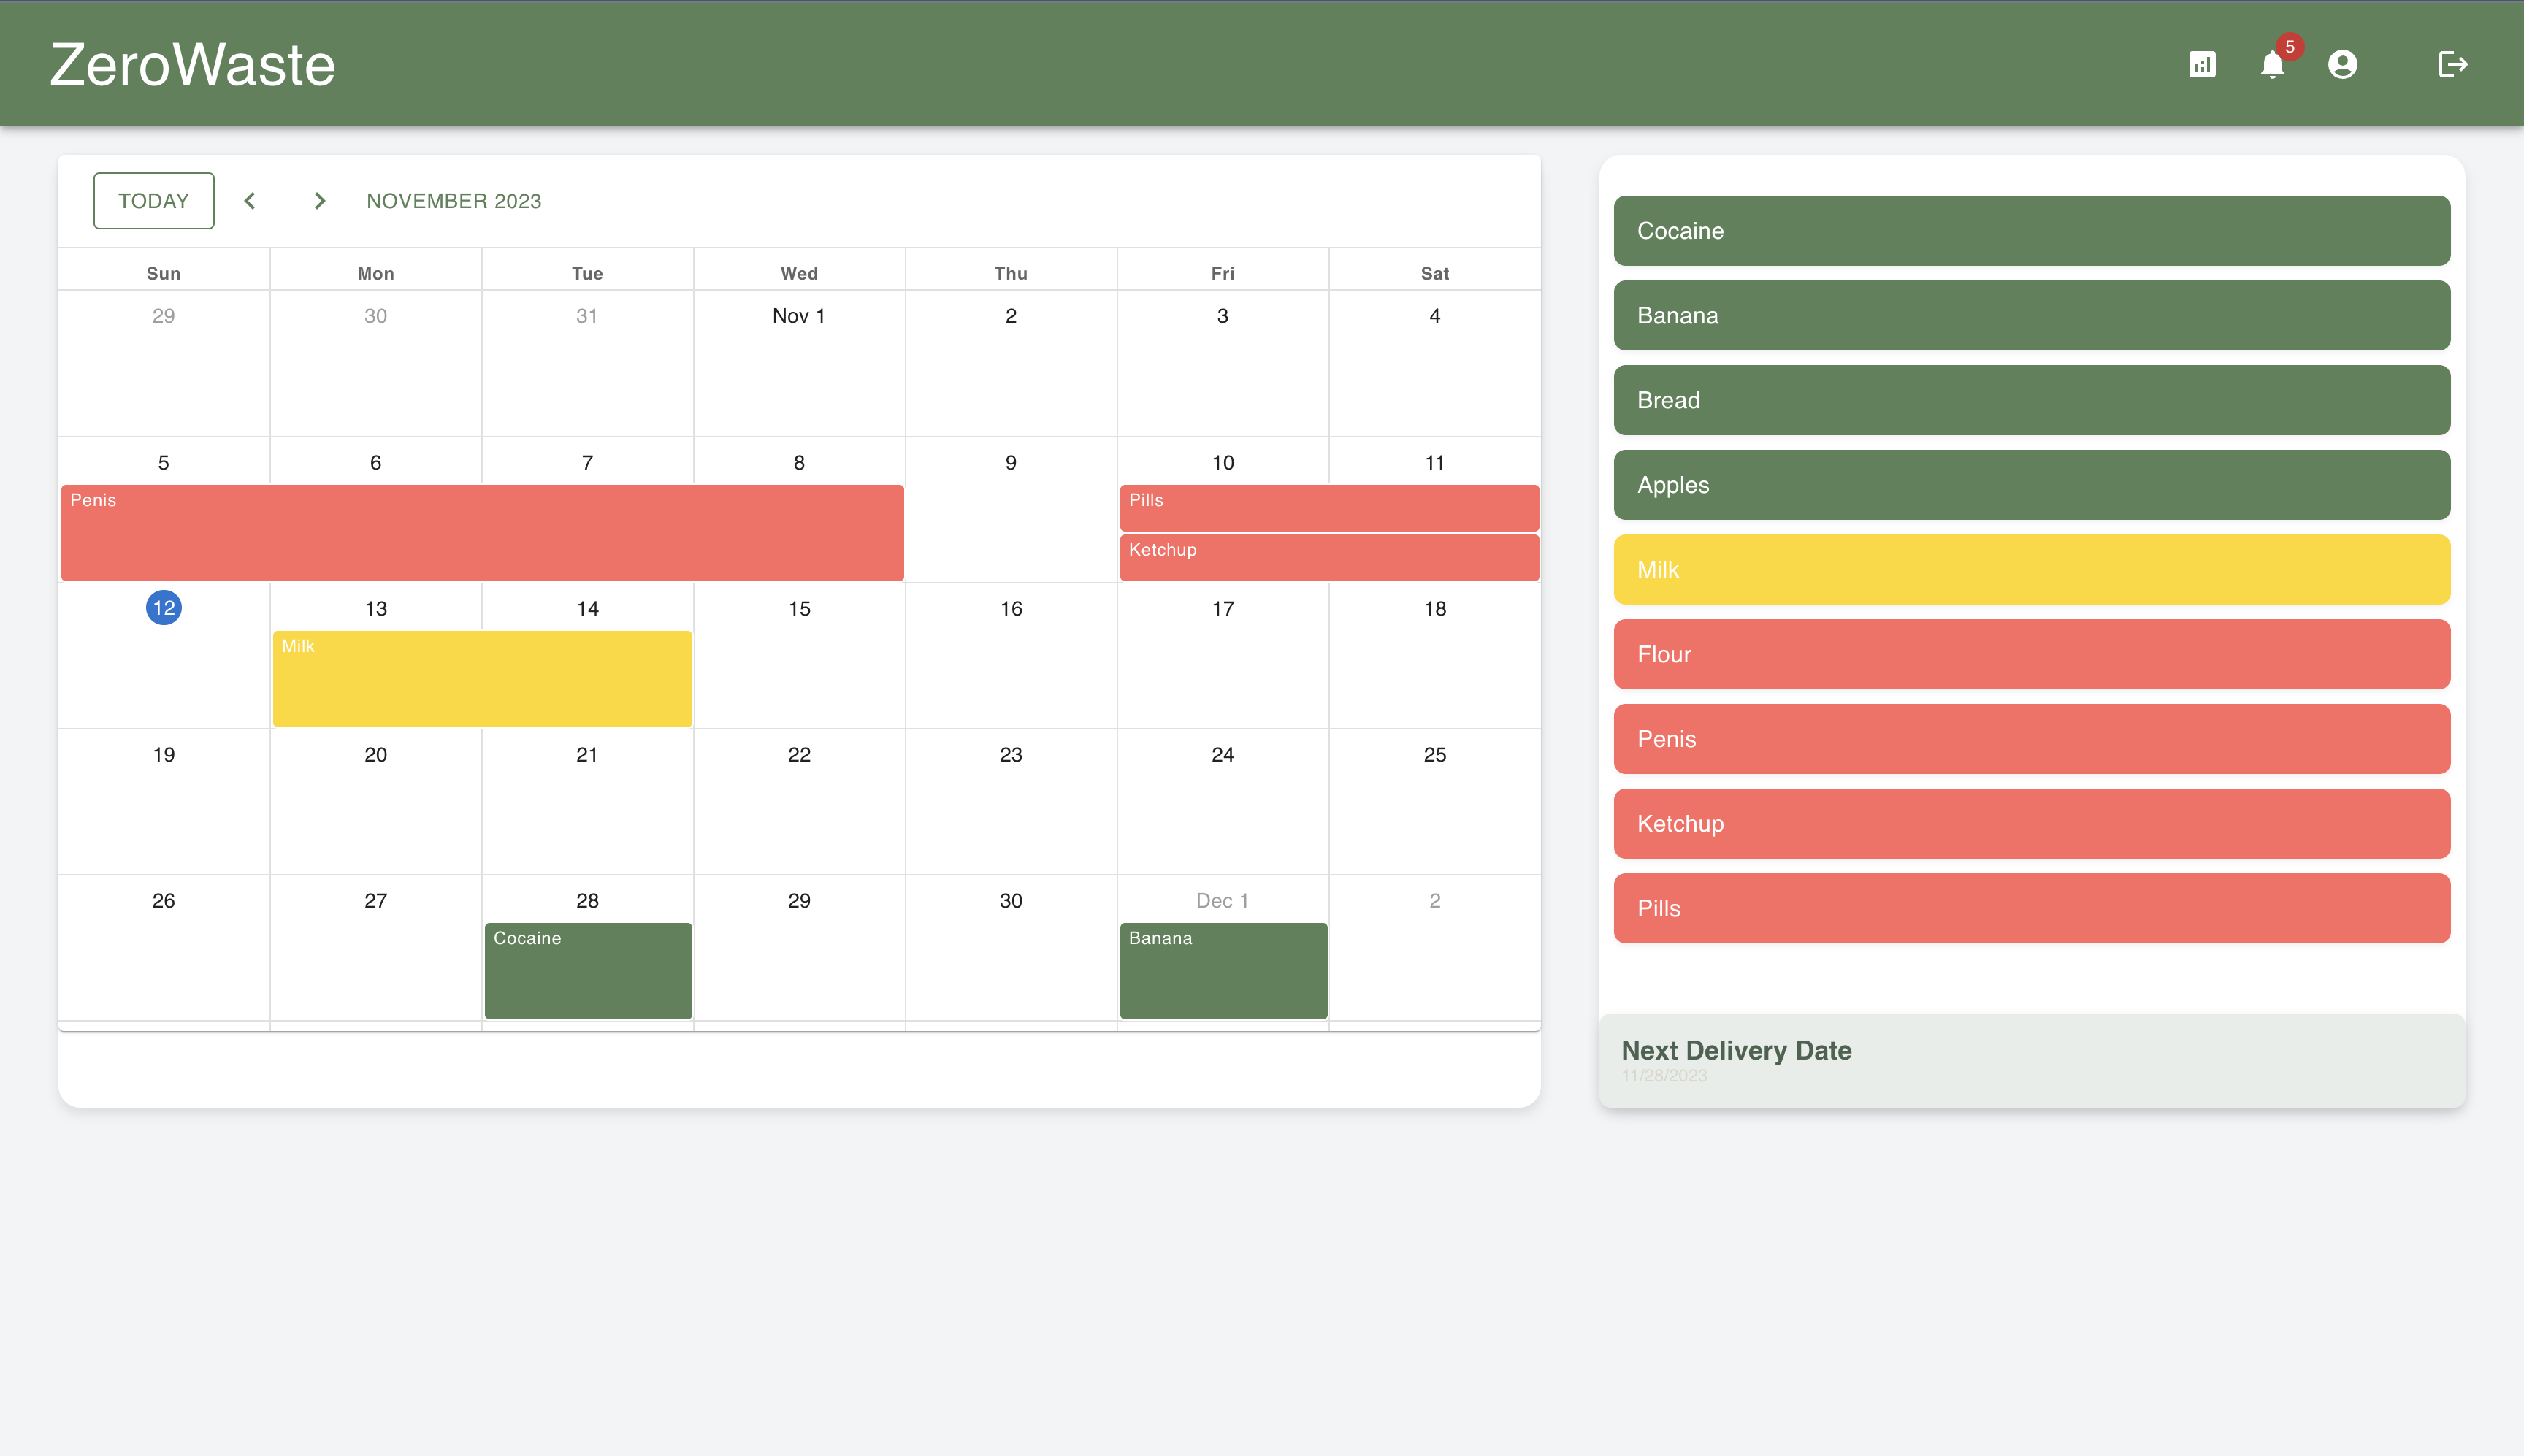Open notifications bell with 5 badge

[x=2272, y=65]
